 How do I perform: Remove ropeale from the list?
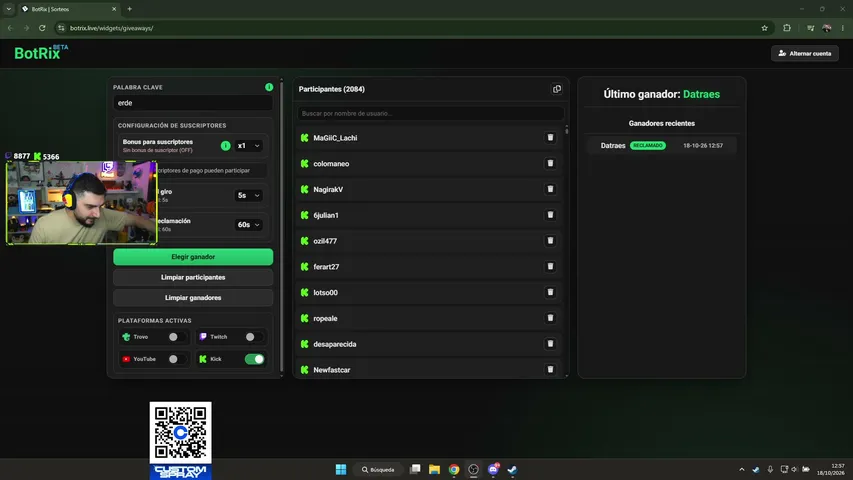550,318
